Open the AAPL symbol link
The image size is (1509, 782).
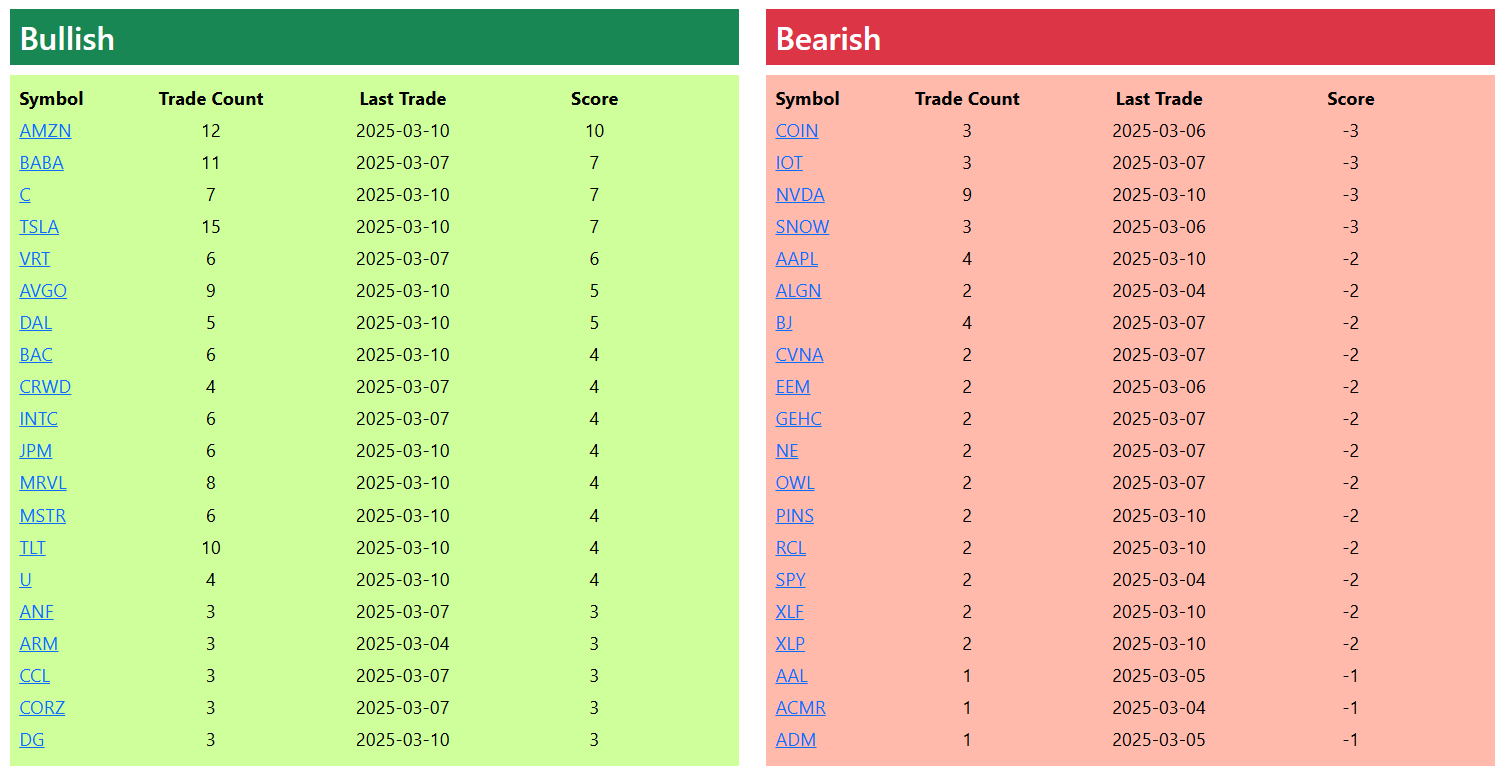(x=797, y=259)
